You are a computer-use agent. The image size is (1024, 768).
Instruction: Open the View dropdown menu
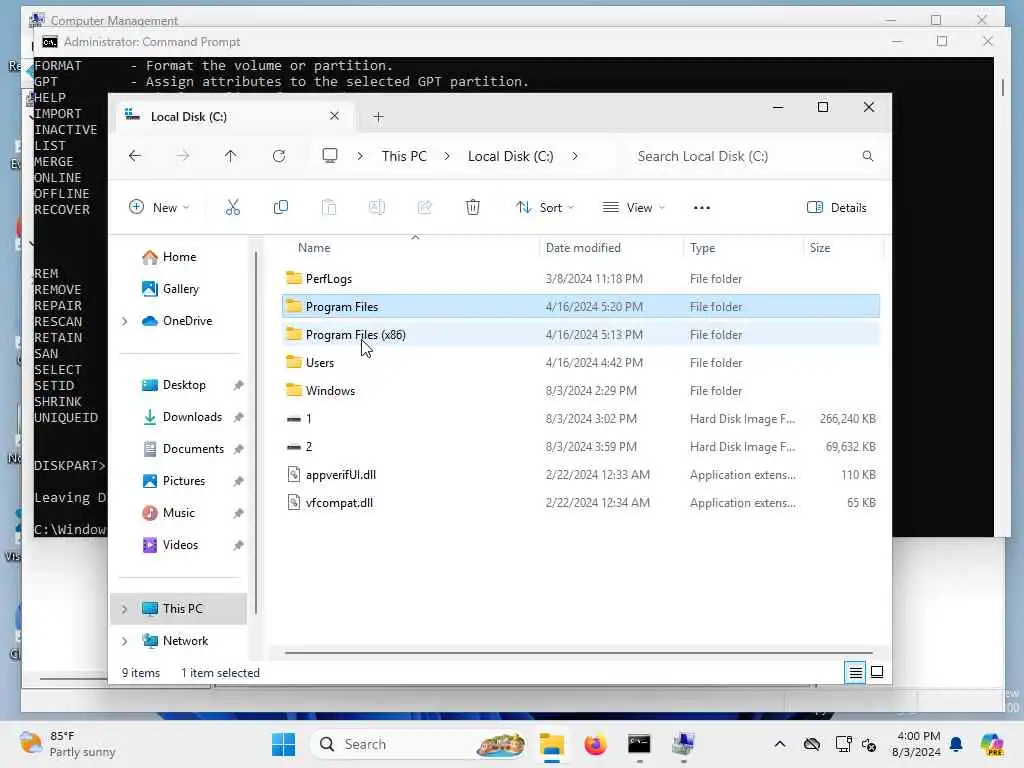633,208
